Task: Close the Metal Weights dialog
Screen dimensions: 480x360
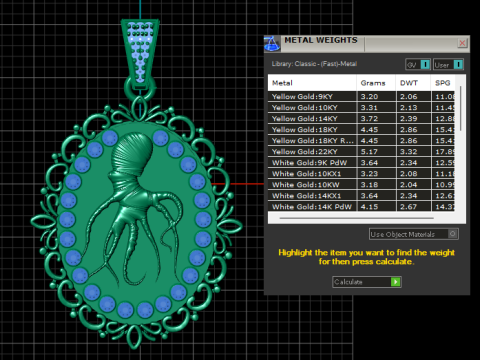Action: click(x=462, y=43)
